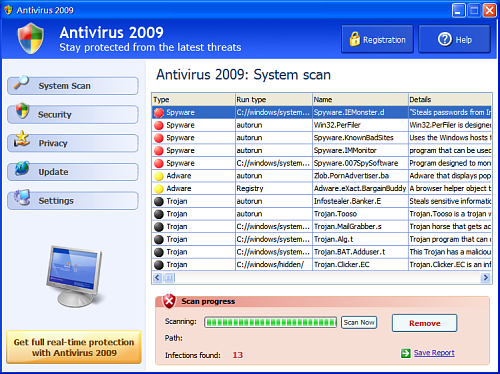
Task: Sort by the Type column header
Action: point(194,100)
